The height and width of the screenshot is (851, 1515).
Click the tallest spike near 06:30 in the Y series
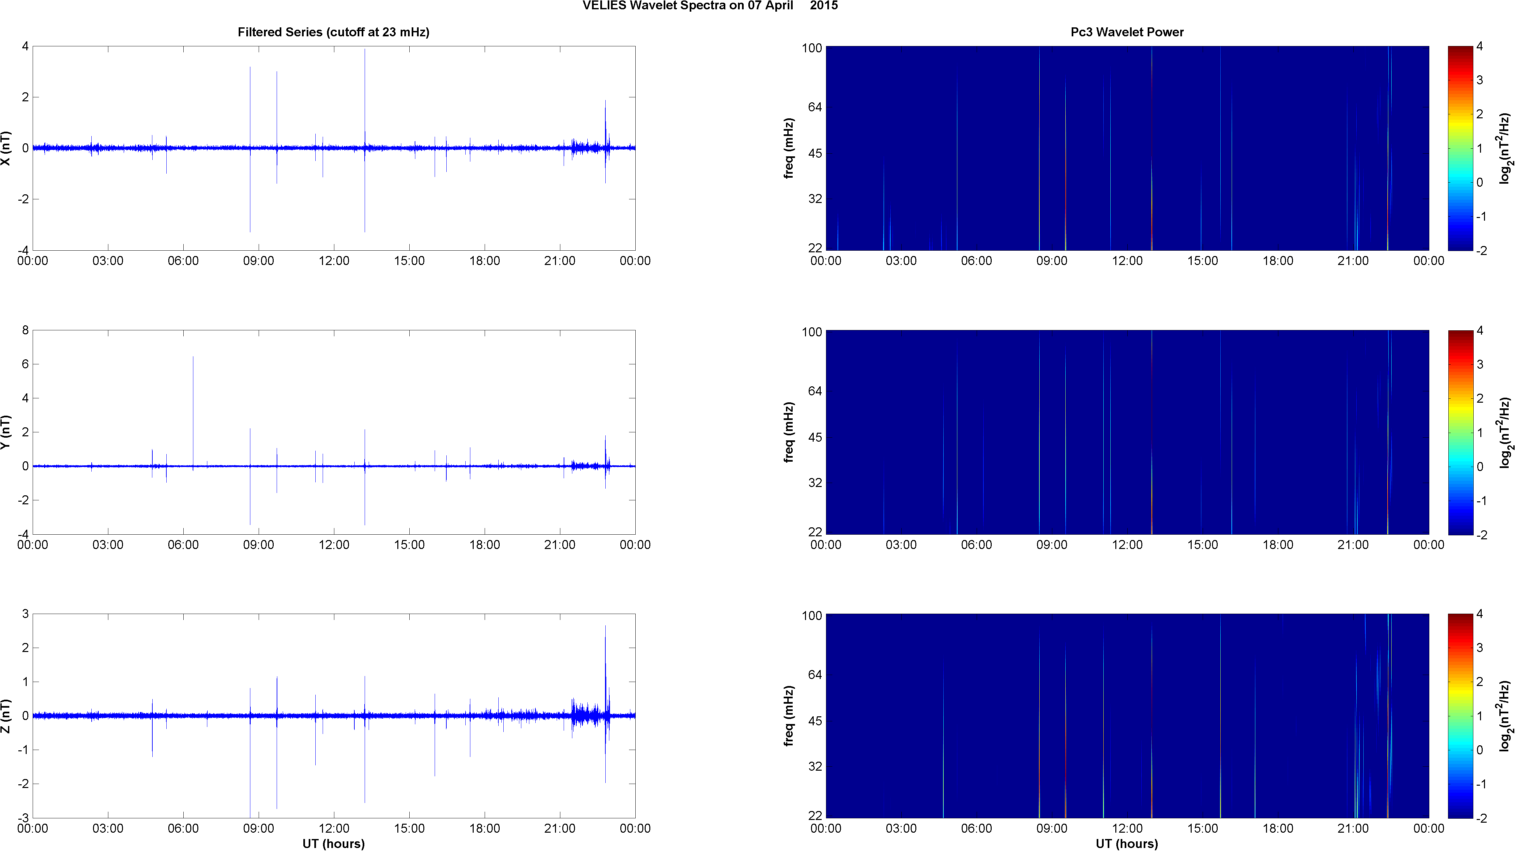193,410
